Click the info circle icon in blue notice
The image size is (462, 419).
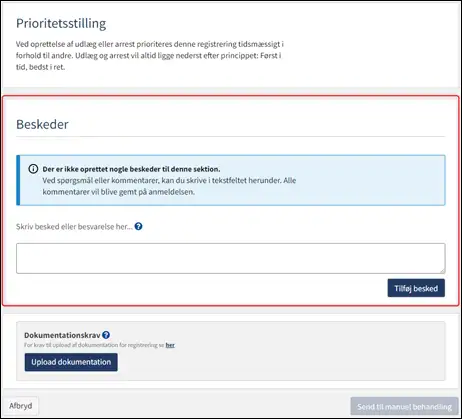click(x=33, y=169)
